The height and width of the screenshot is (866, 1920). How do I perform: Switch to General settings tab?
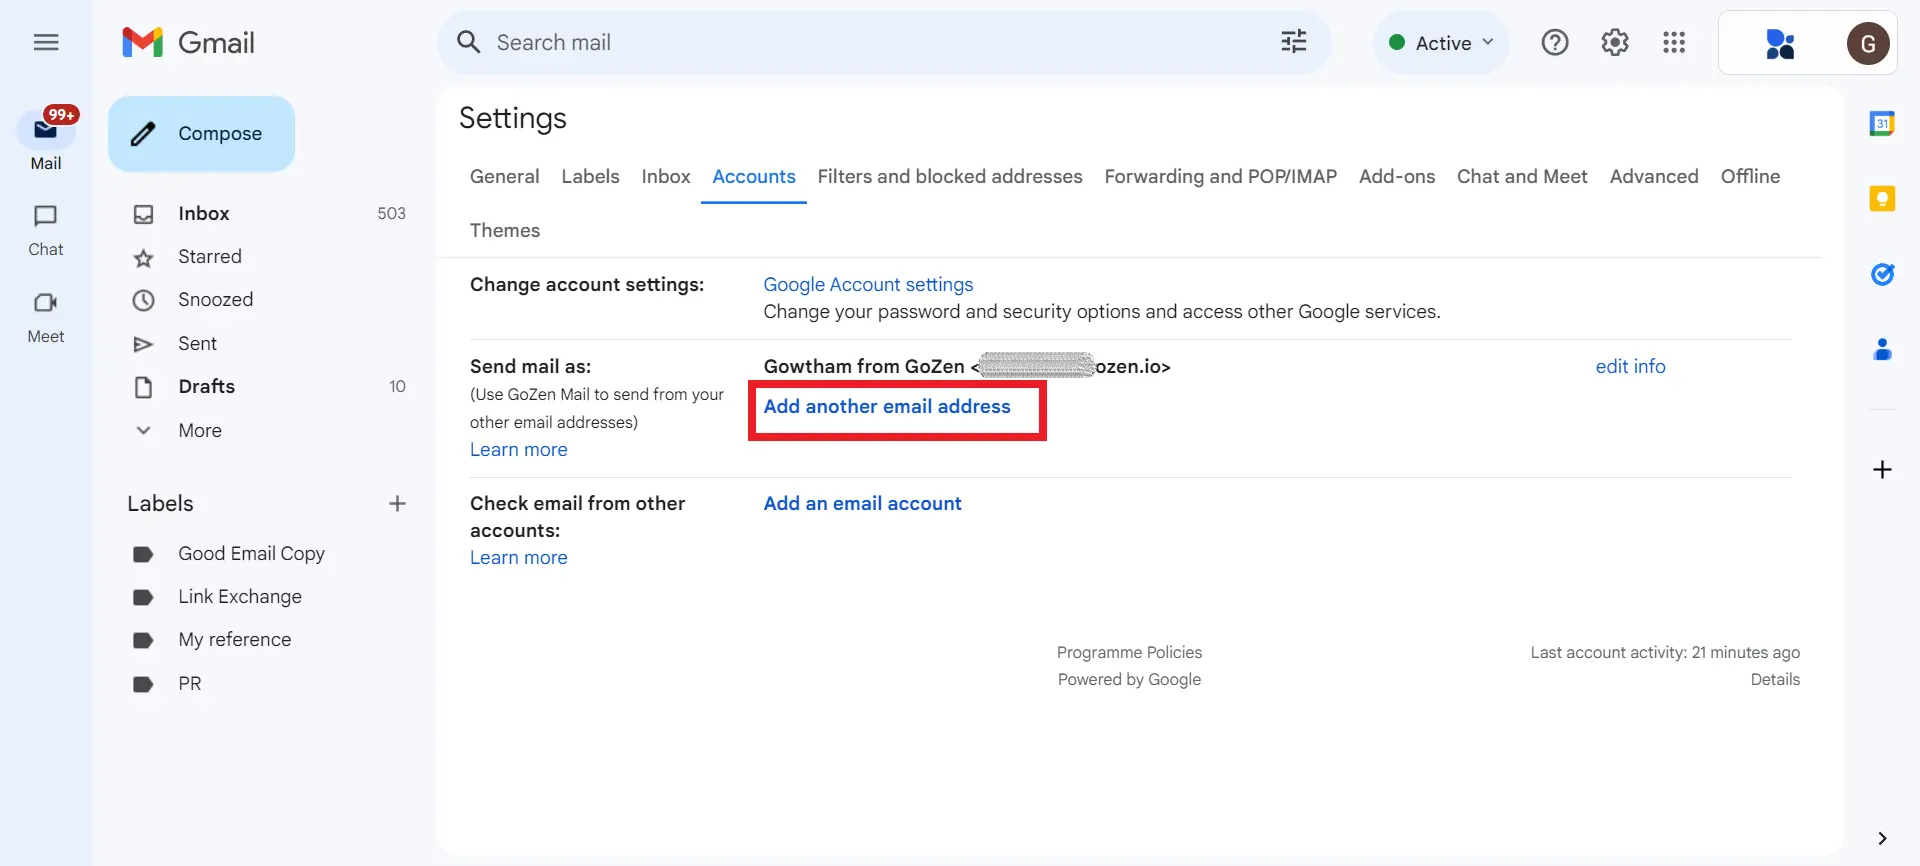pyautogui.click(x=504, y=176)
